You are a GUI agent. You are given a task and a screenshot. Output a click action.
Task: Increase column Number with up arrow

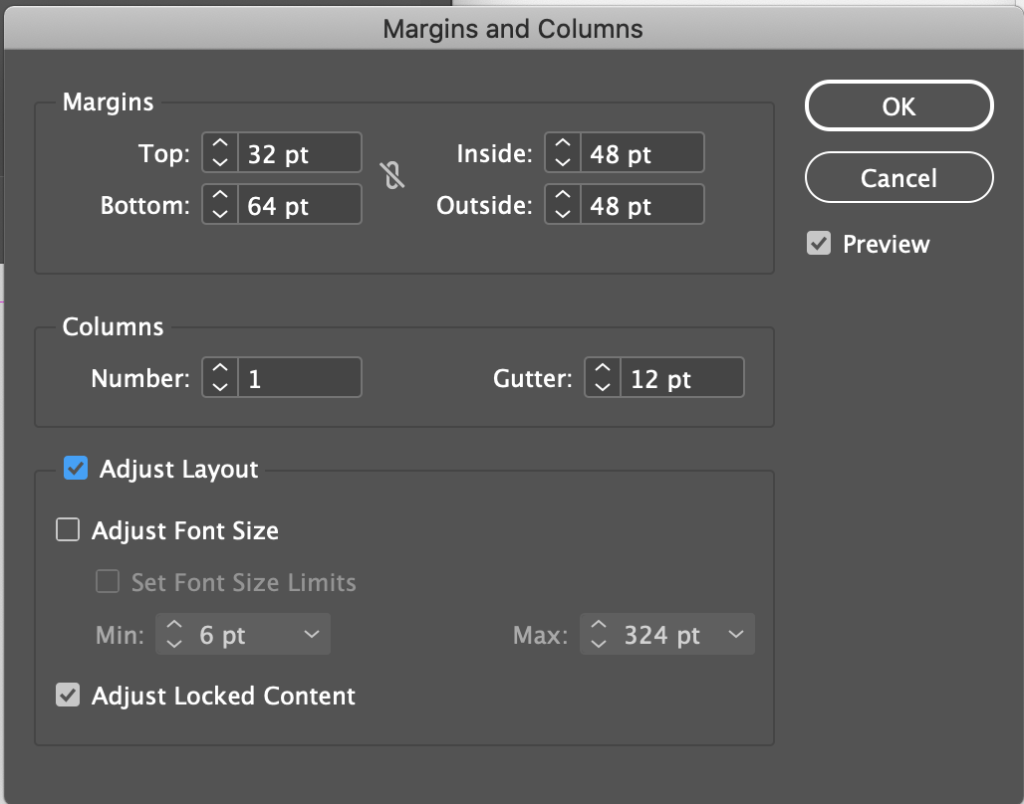(x=218, y=370)
